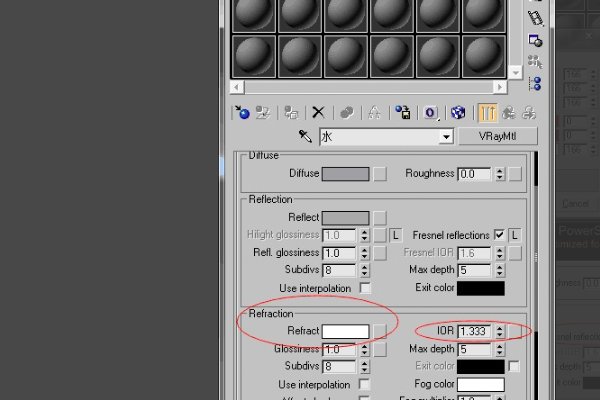This screenshot has width=600, height=400.
Task: Click the Go to Parent icon
Action: point(509,113)
